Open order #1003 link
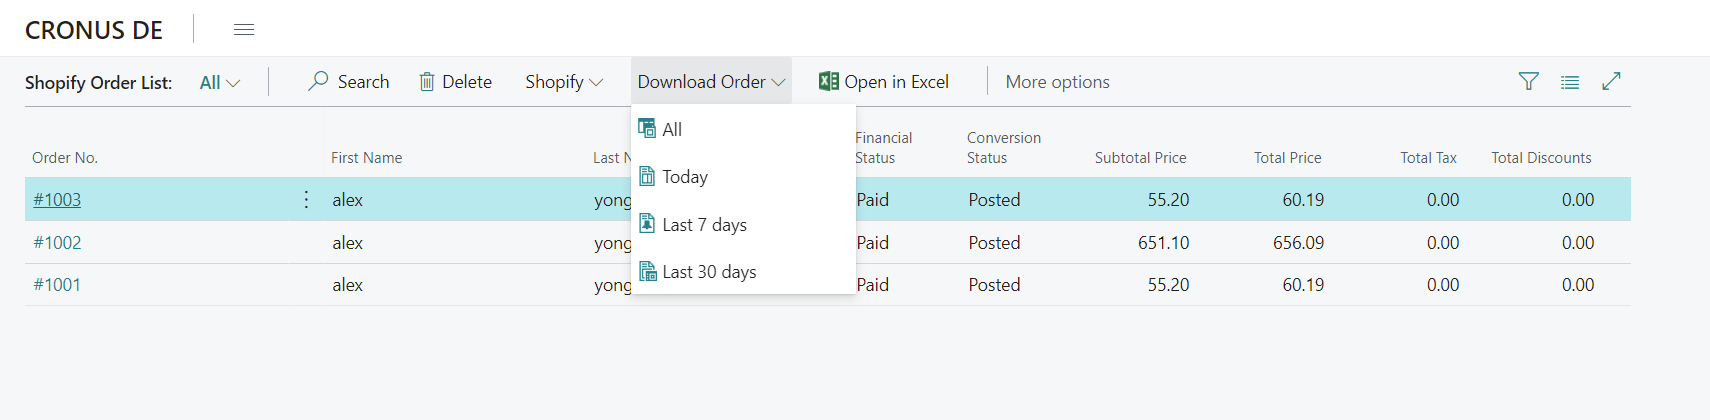Screen dimensions: 1710x420 click(x=57, y=200)
